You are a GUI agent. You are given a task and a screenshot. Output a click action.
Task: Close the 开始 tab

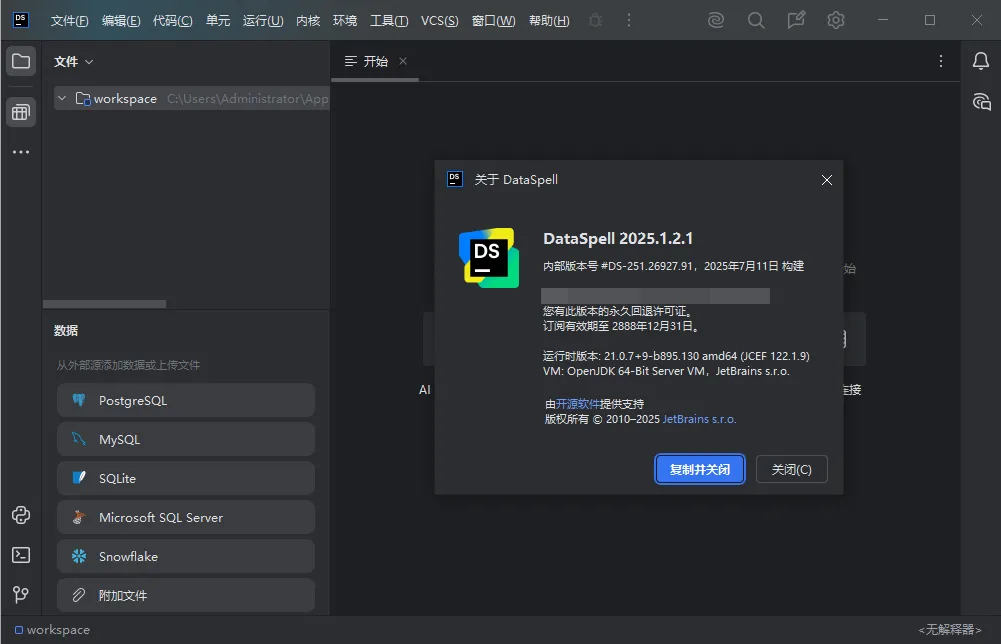click(x=403, y=62)
